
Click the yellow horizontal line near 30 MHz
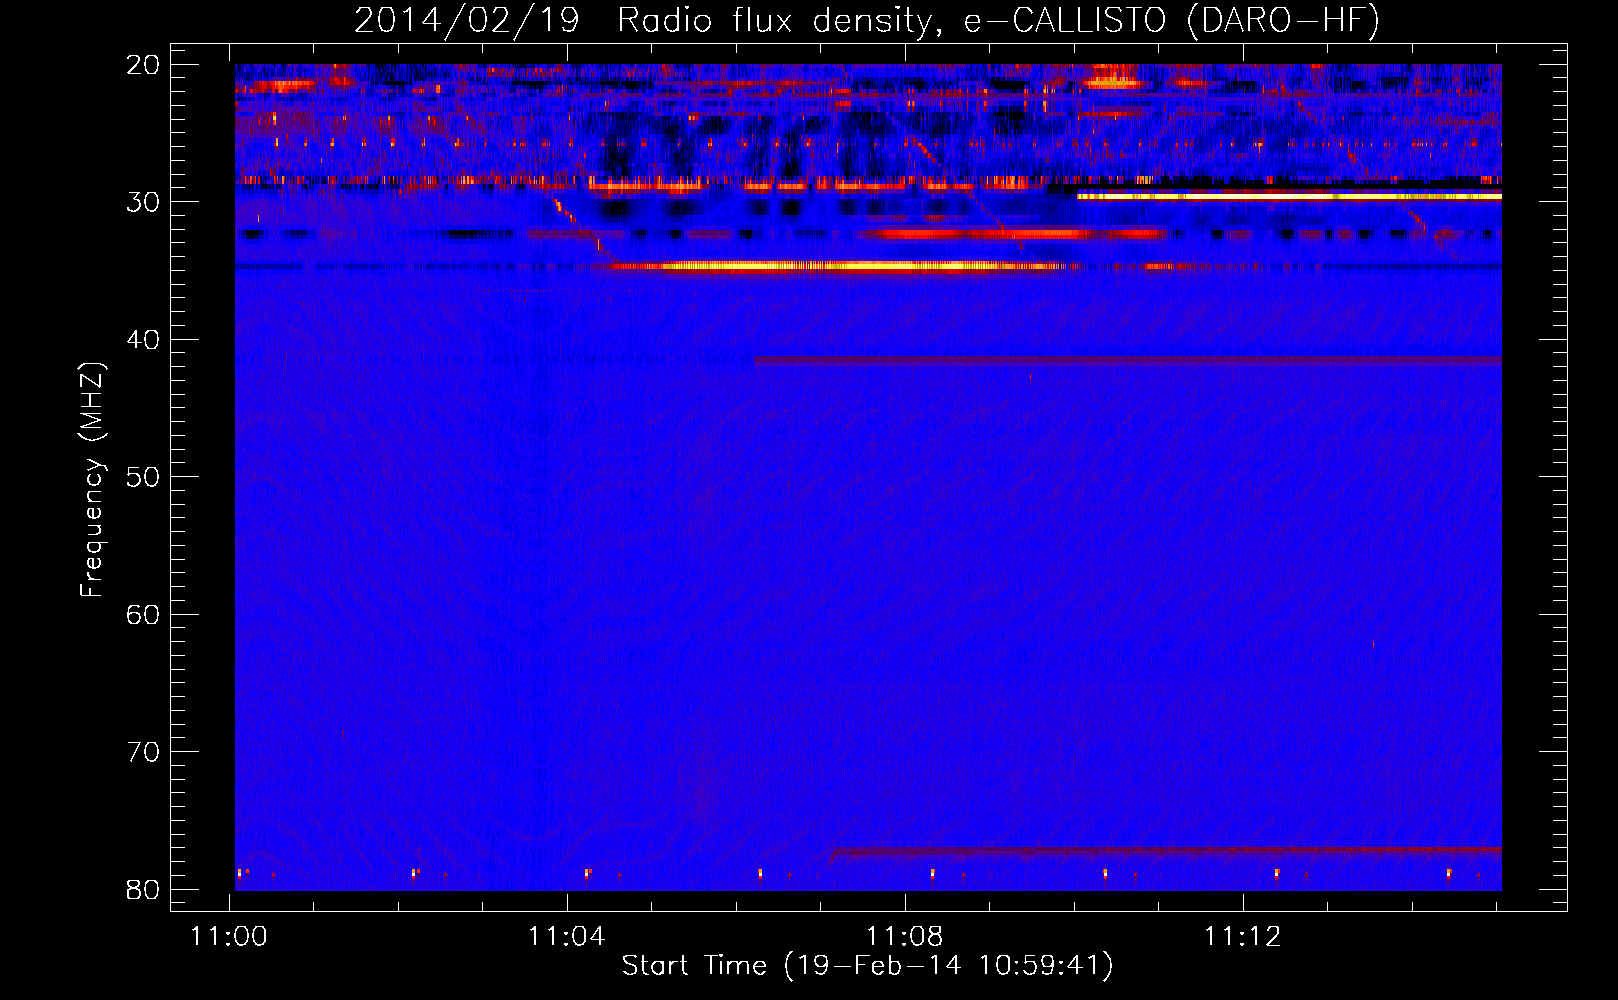click(1289, 197)
